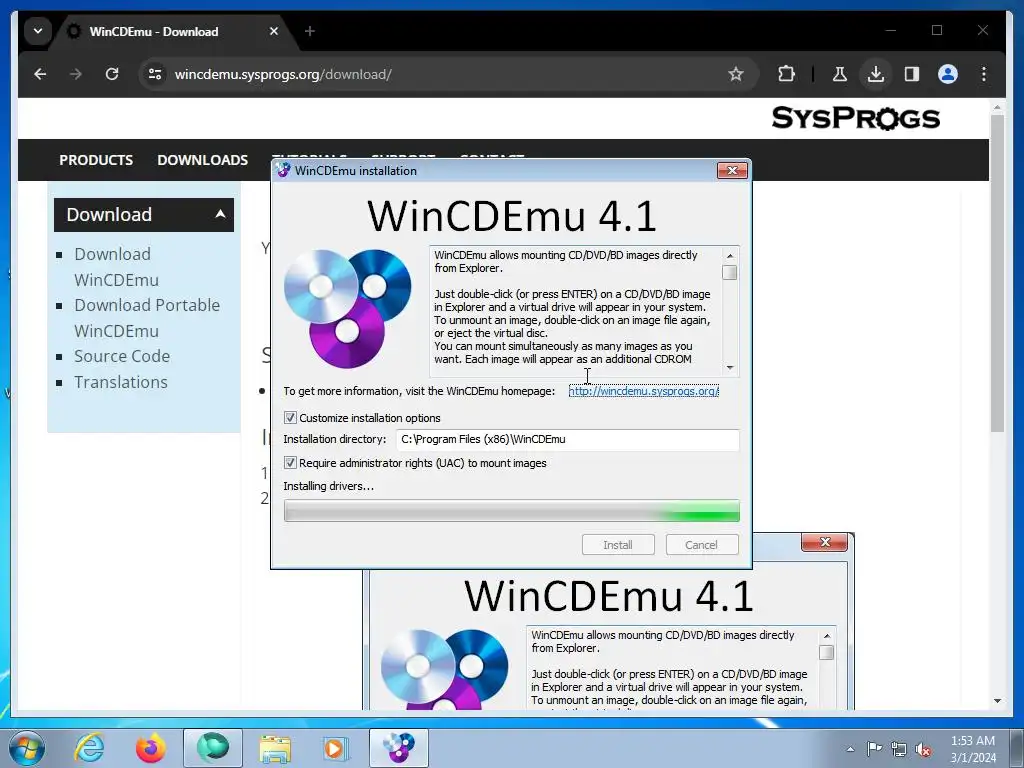The image size is (1024, 768).
Task: Click the webpage vertical scrollbar thumb
Action: 997,273
